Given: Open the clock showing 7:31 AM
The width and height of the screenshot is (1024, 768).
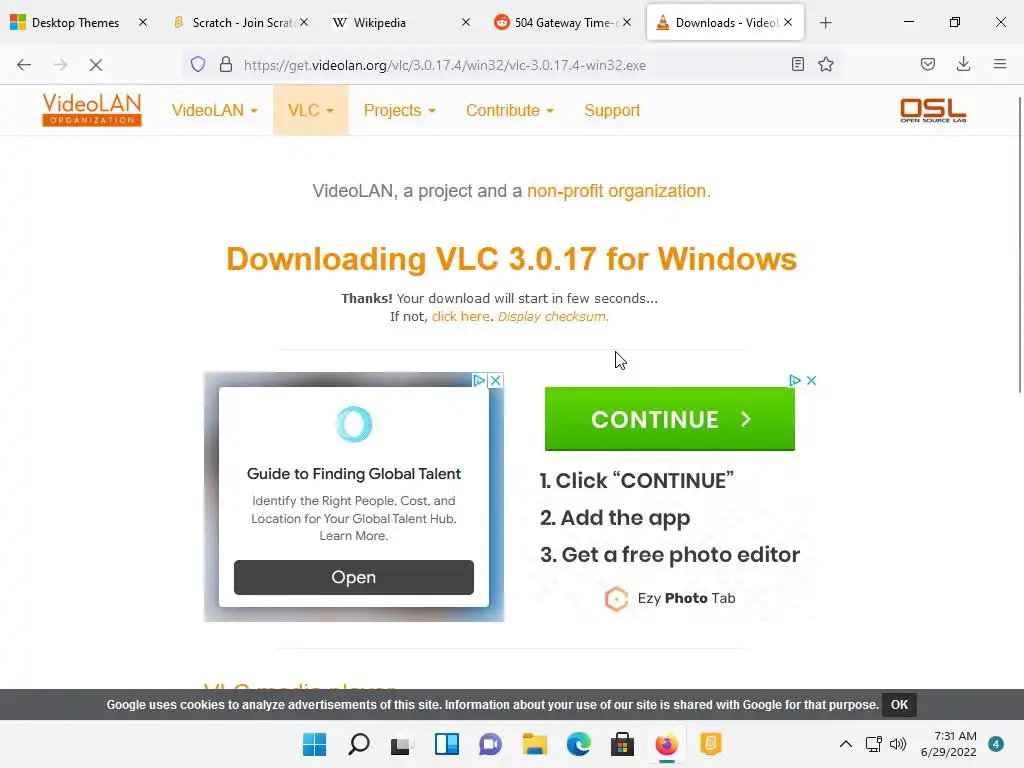Looking at the screenshot, I should coord(948,744).
